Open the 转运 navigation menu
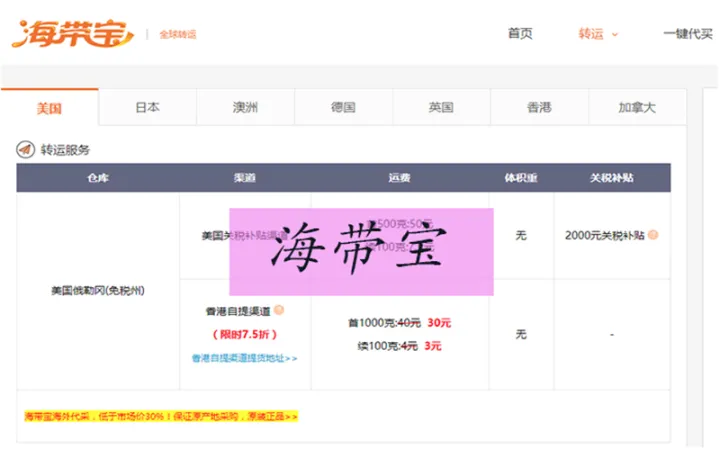The image size is (720, 450). [591, 34]
